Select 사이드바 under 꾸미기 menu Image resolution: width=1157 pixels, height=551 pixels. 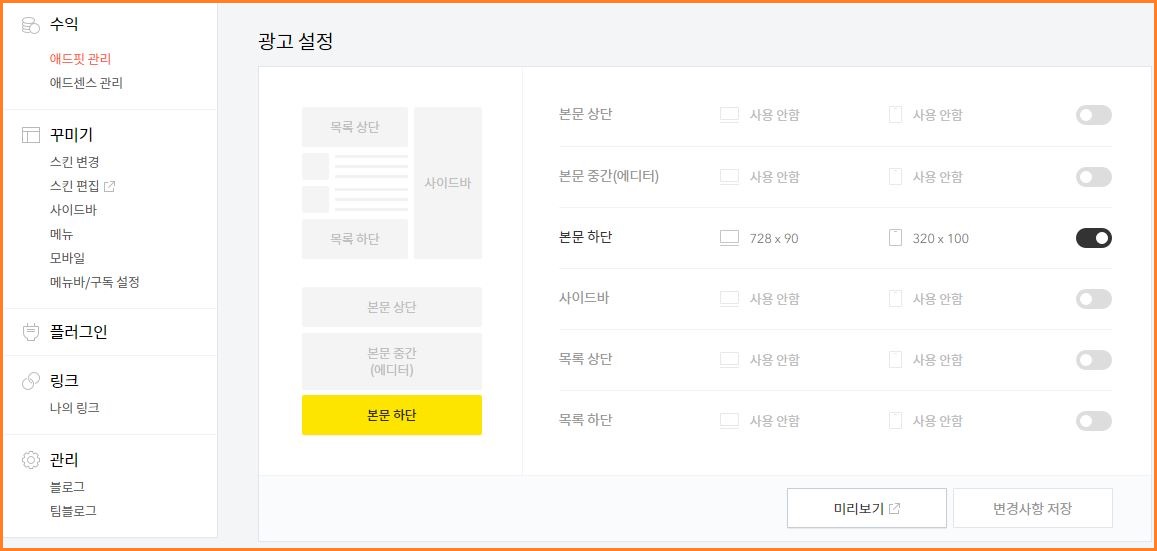73,210
